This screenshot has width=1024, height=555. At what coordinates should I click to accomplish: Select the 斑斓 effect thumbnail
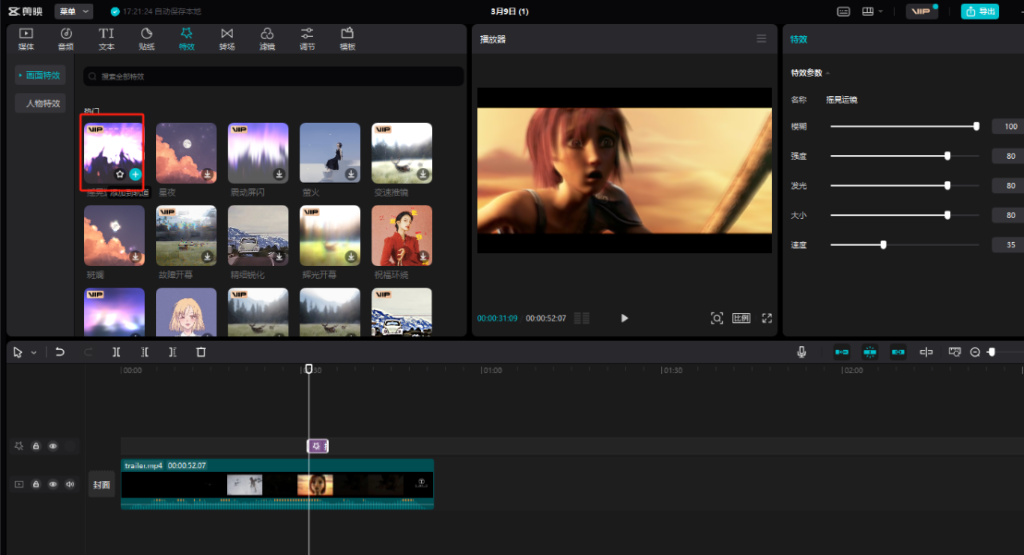[x=114, y=235]
